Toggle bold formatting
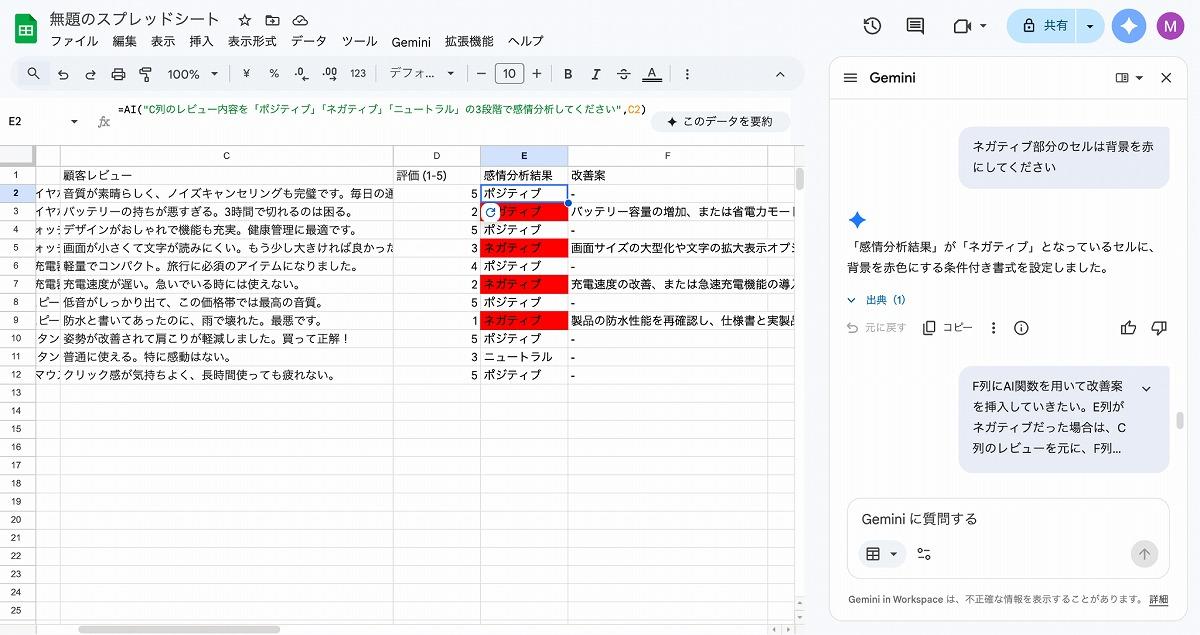Screen dimensions: 1200x635 568,74
